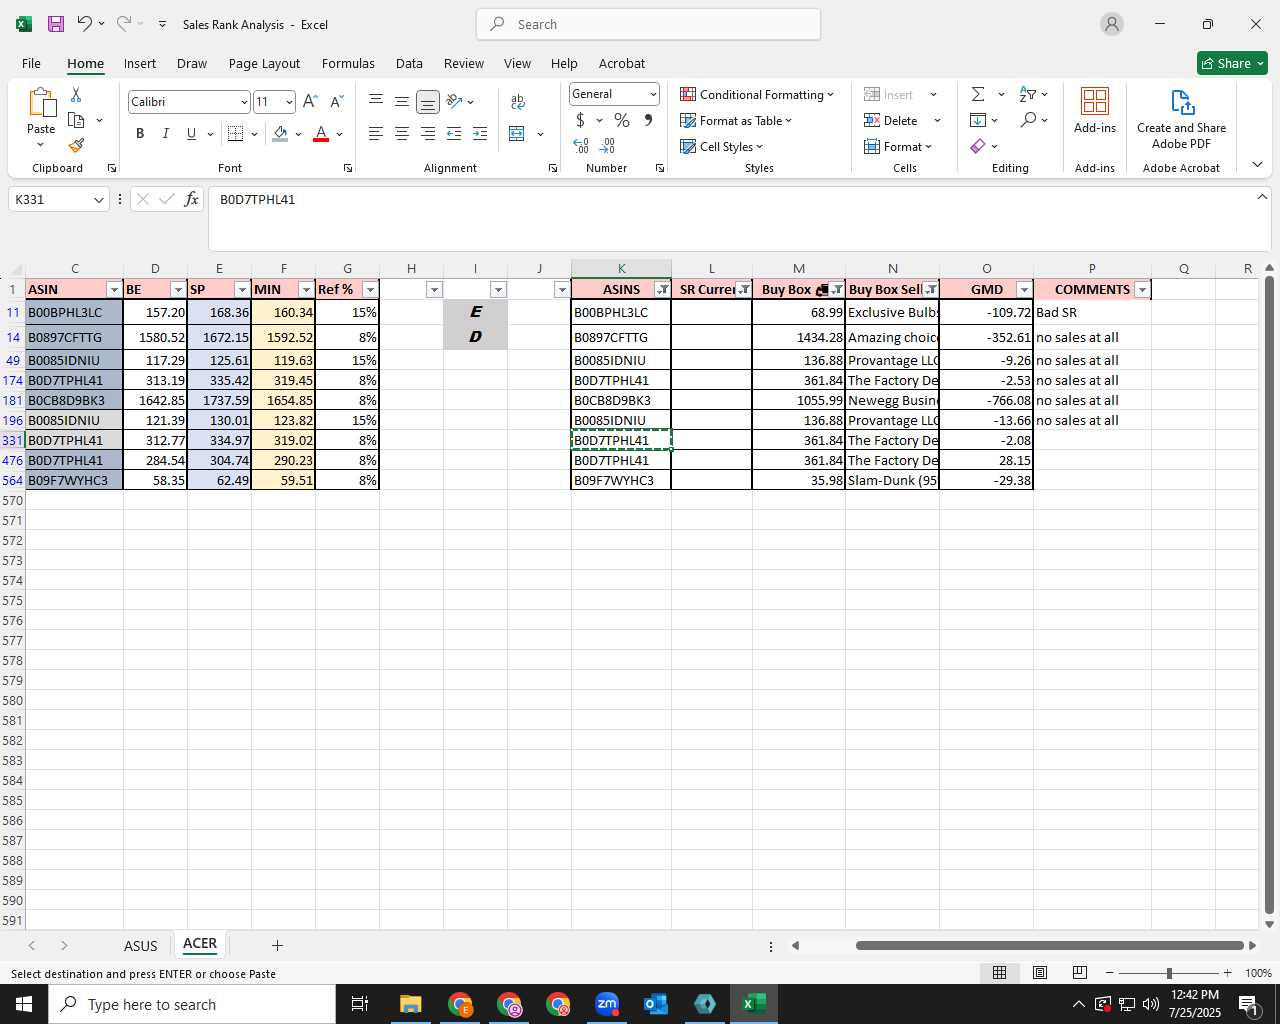Click the Wrap Text icon
The image size is (1280, 1024).
click(x=517, y=101)
